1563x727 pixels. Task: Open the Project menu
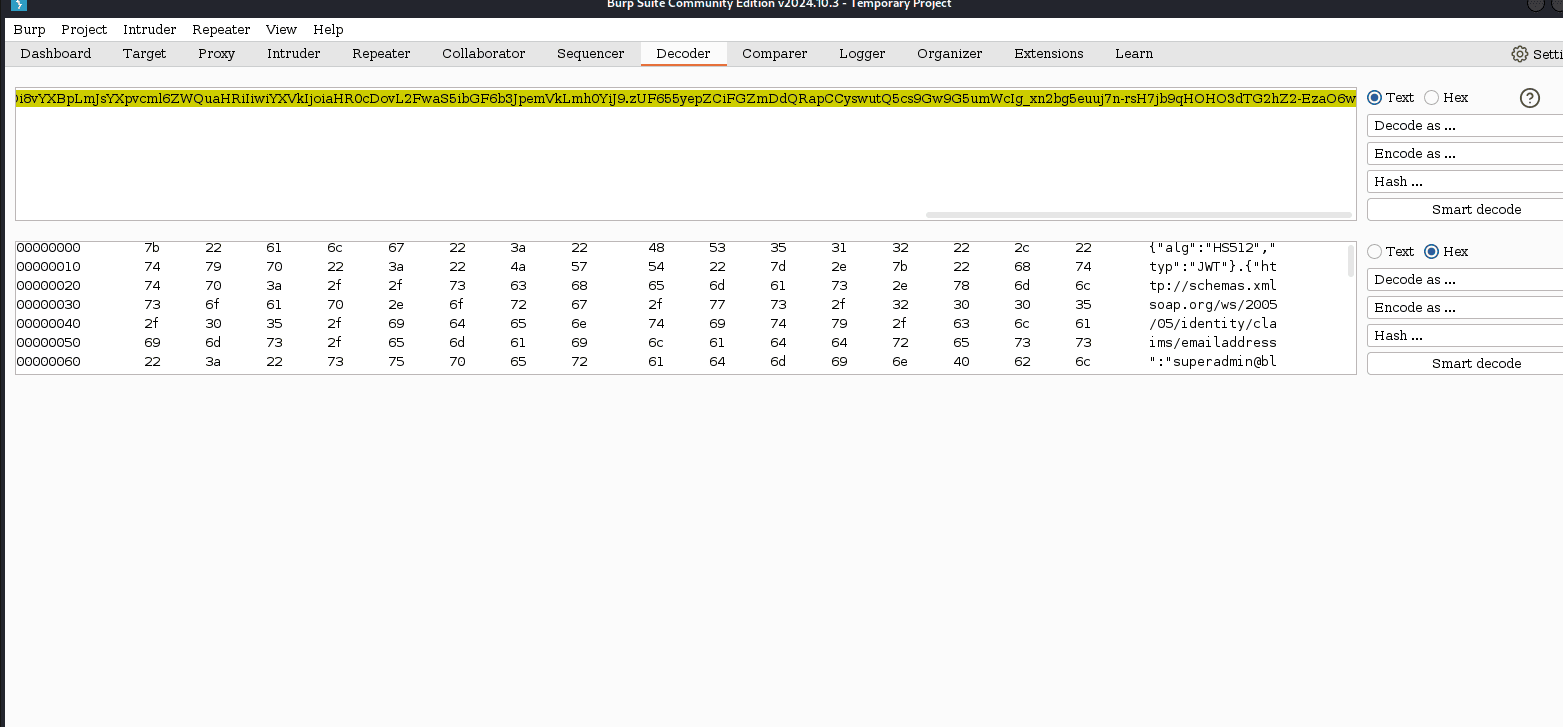click(84, 30)
